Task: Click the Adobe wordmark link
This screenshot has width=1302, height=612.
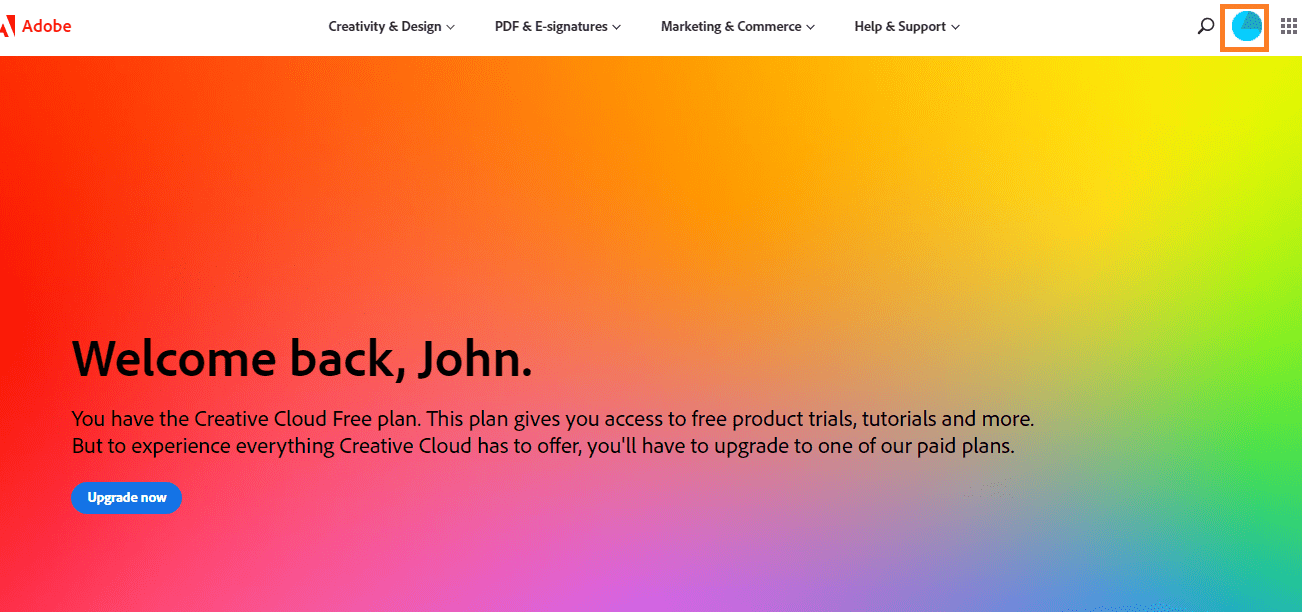Action: click(x=47, y=25)
